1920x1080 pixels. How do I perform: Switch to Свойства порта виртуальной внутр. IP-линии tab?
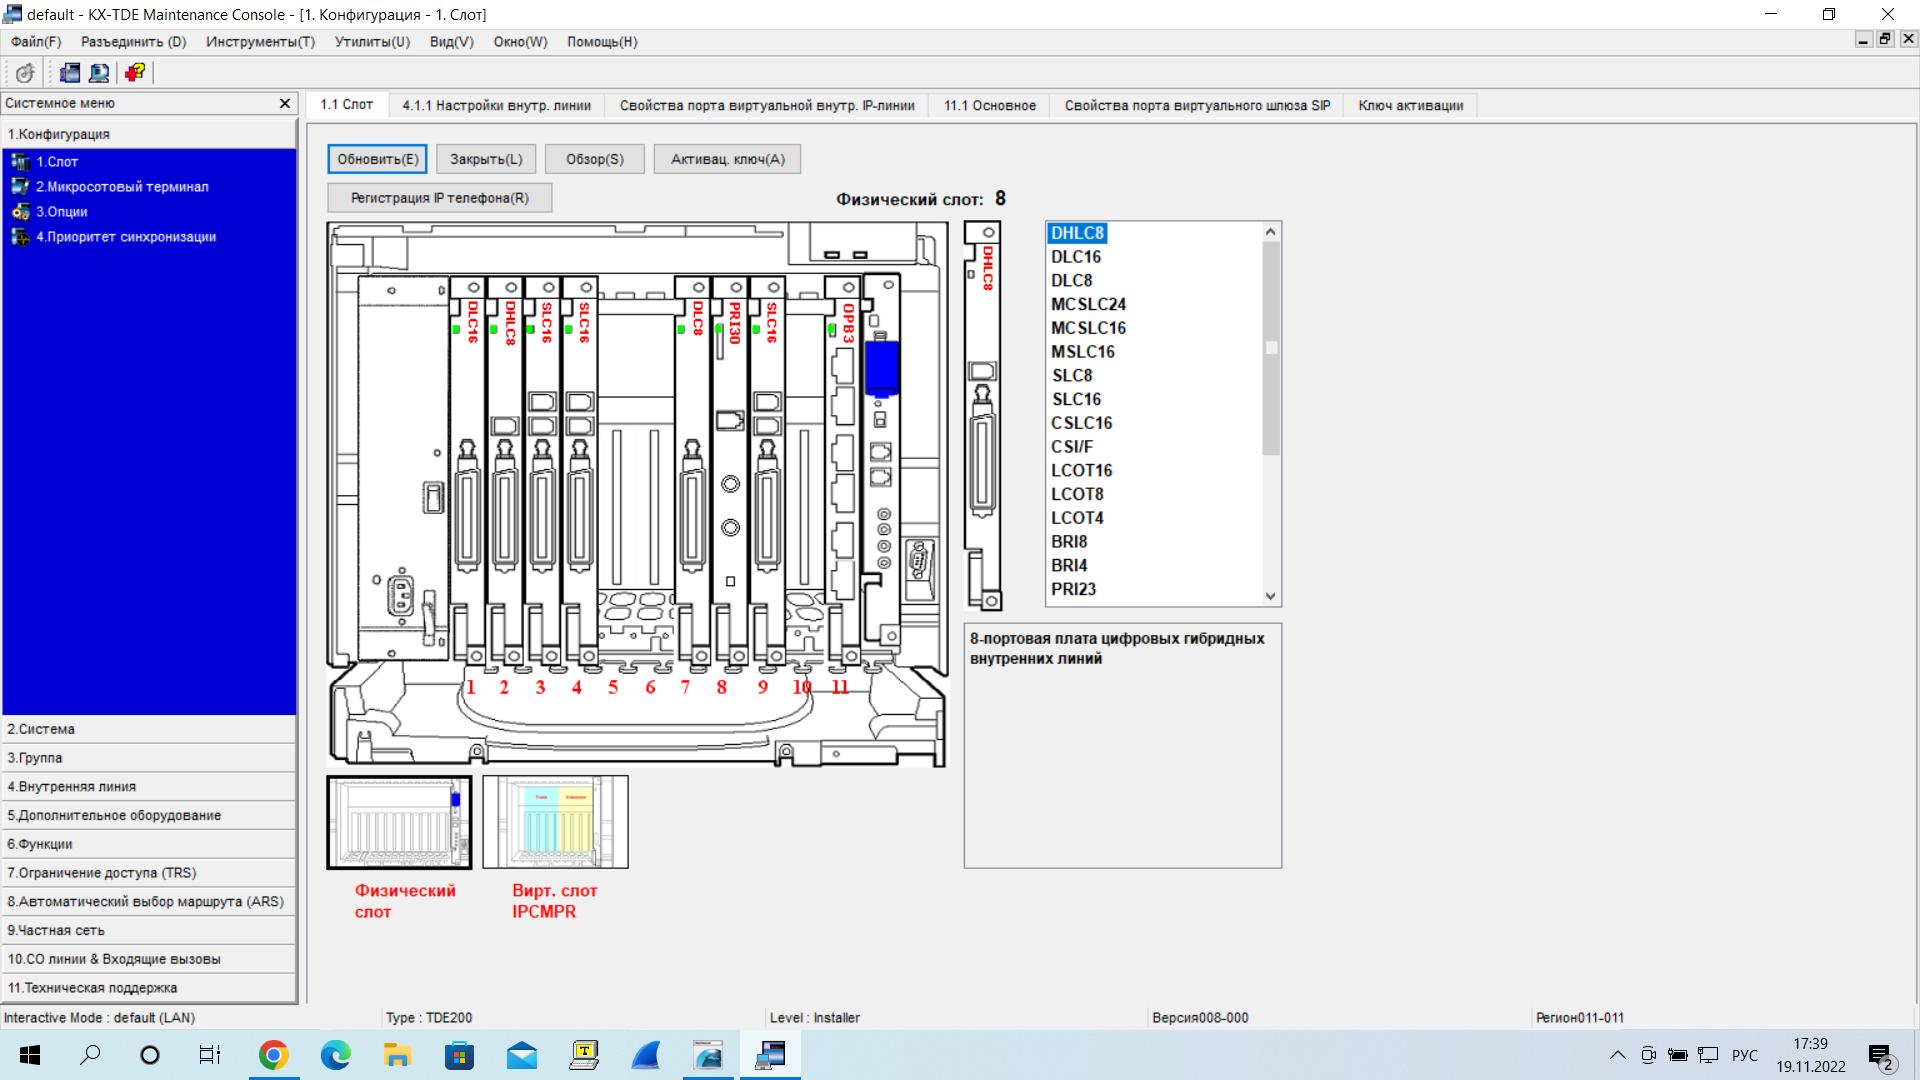[767, 105]
